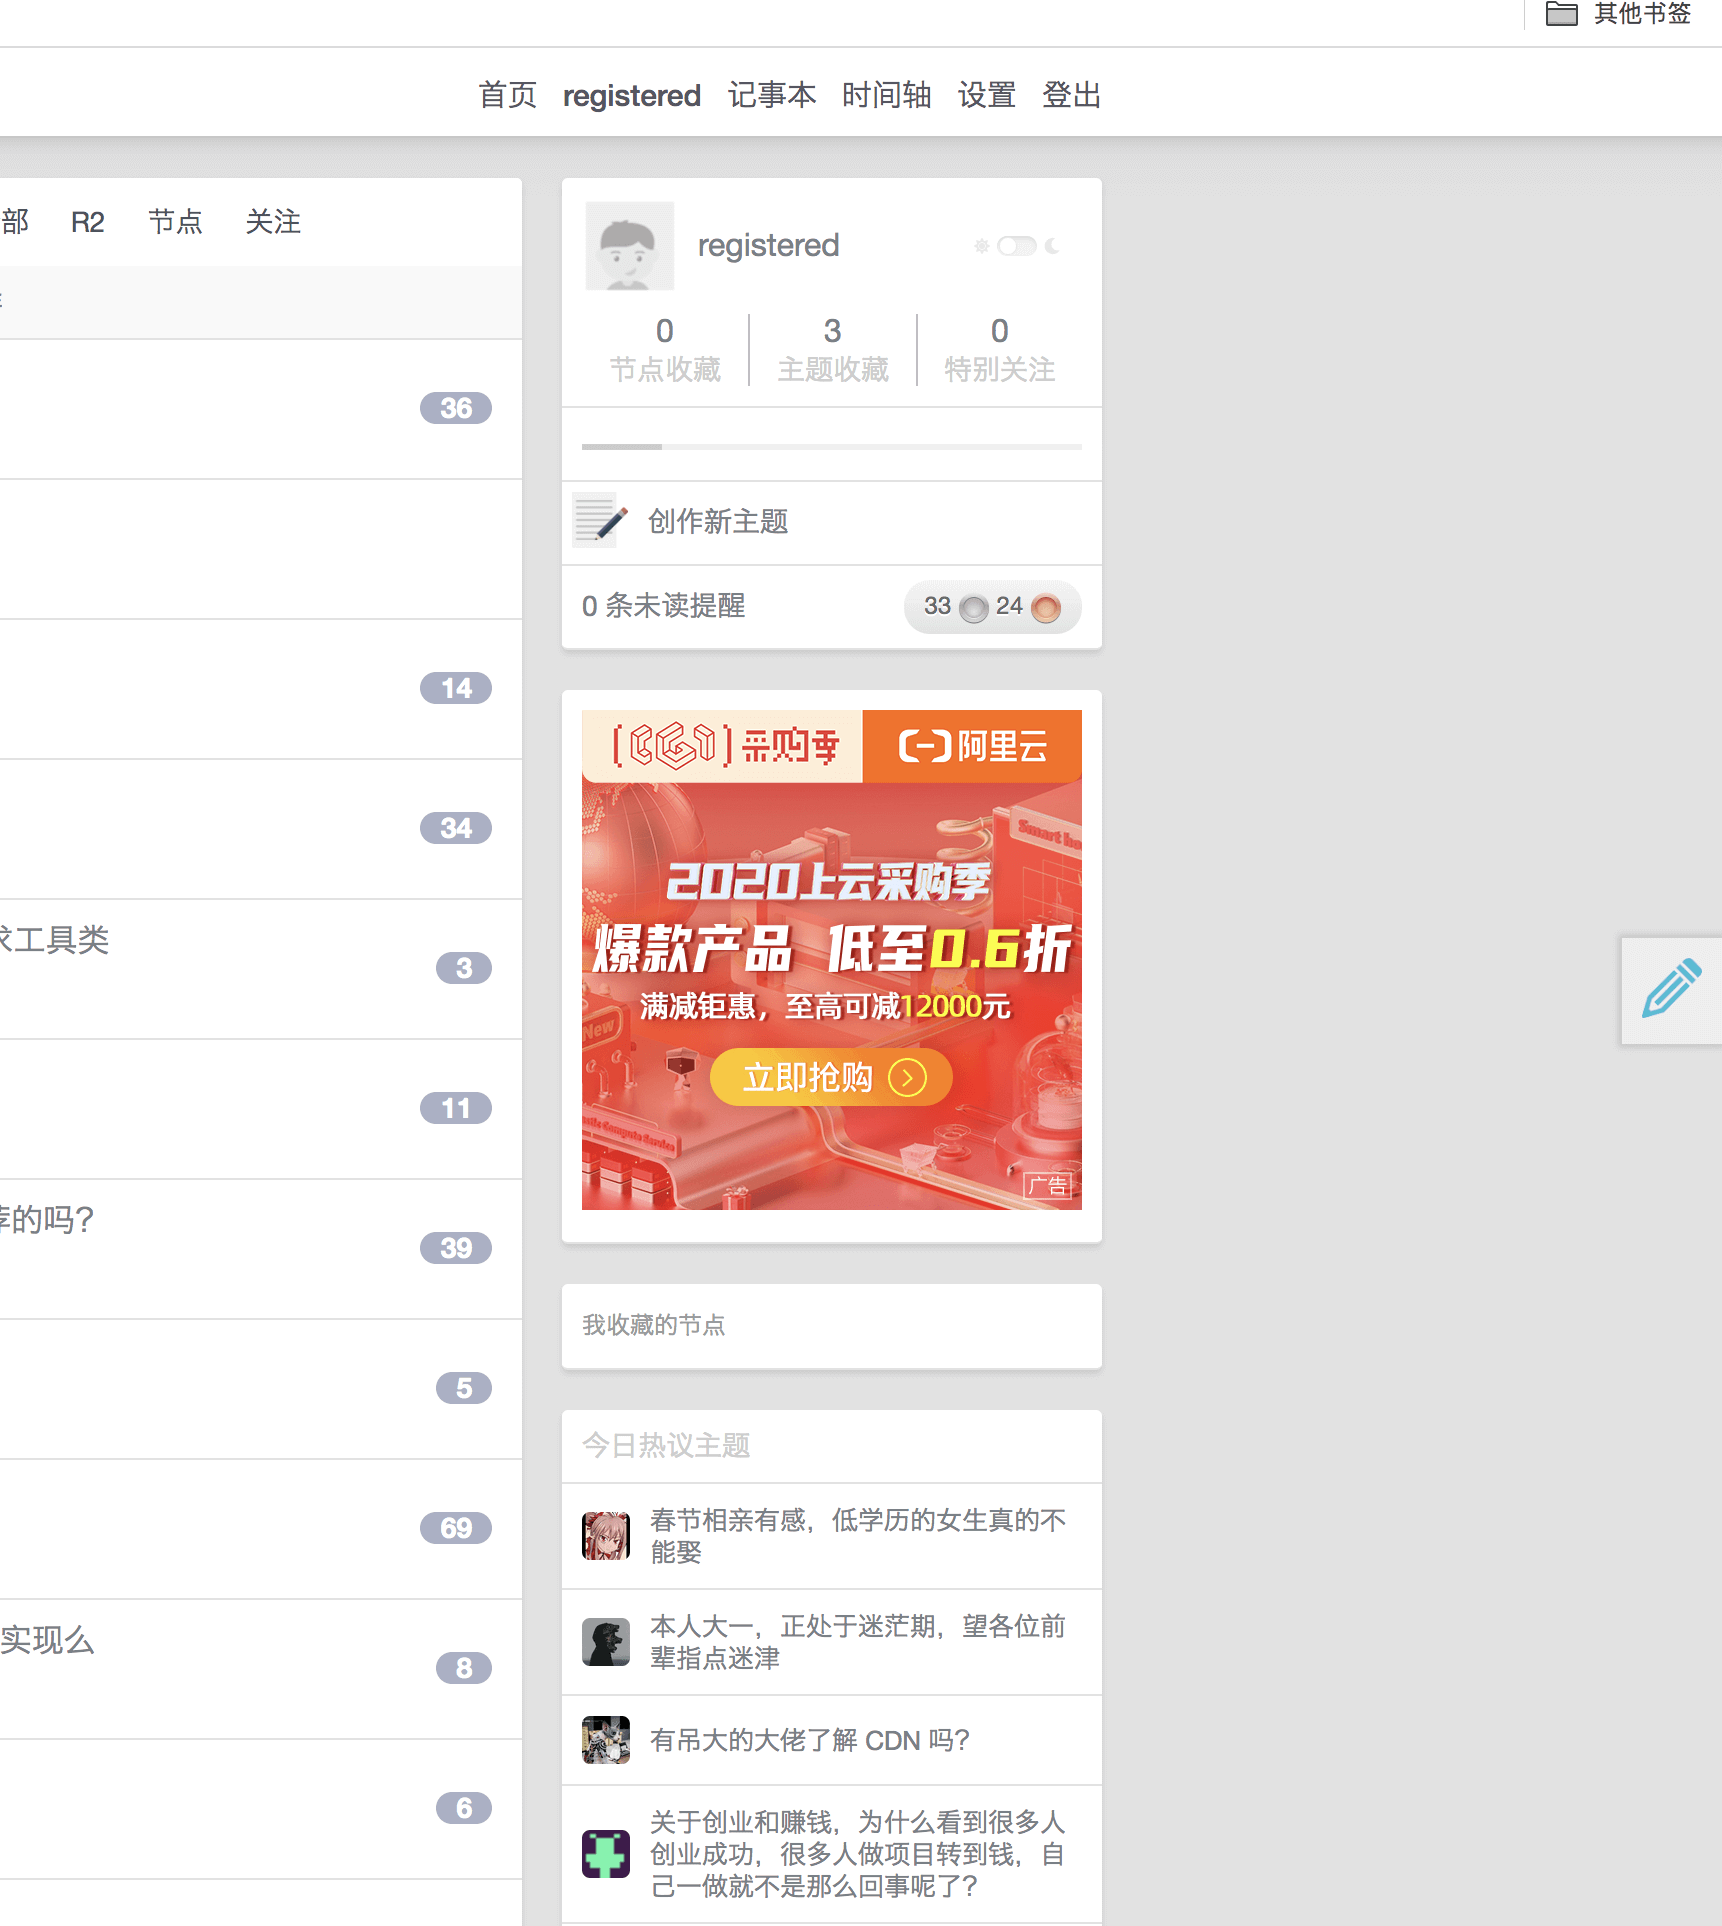1722x1926 pixels.
Task: Click the 阿里云 advertisement banner
Action: click(832, 960)
